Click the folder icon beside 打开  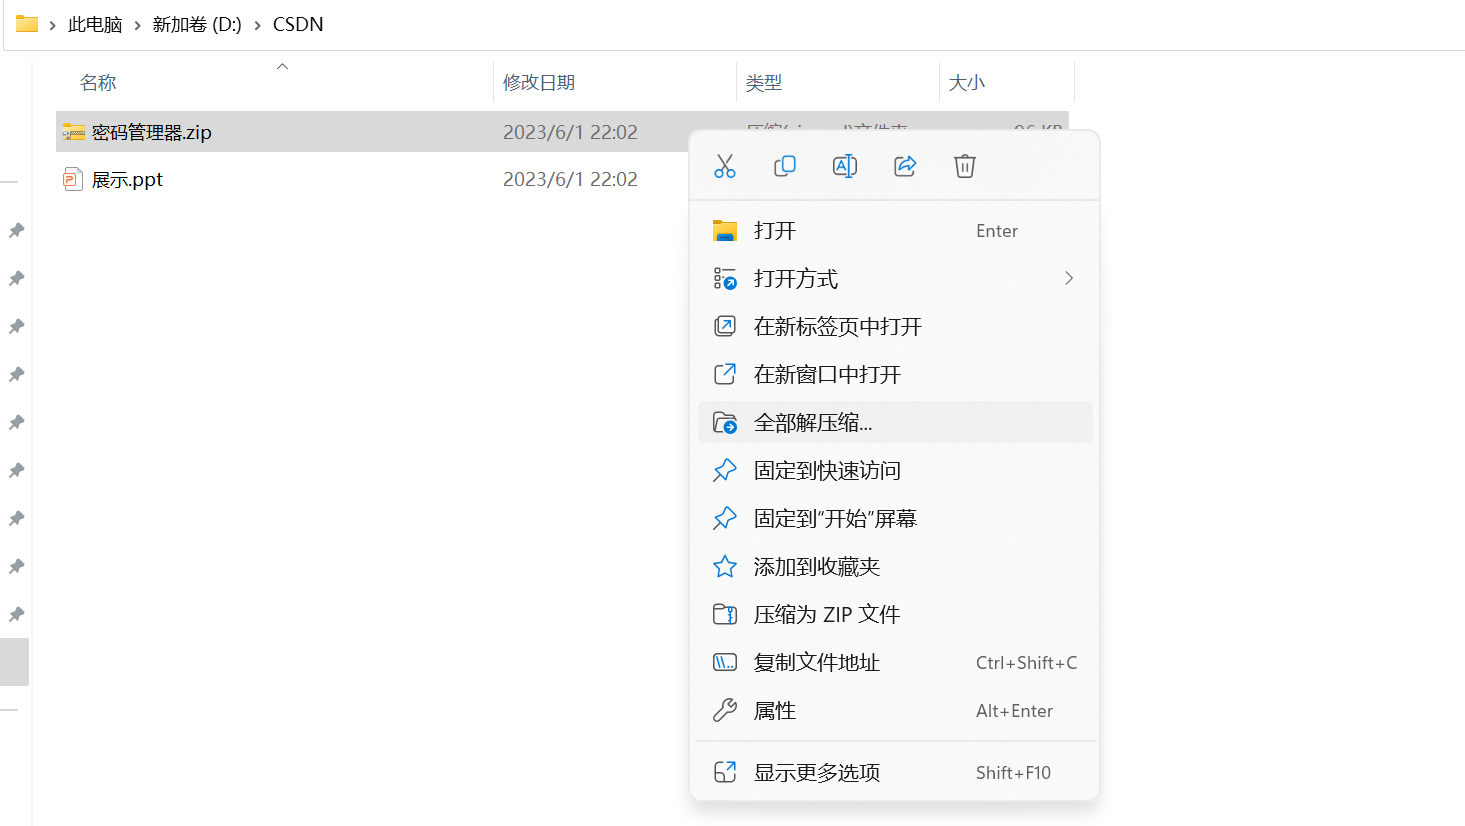click(725, 231)
